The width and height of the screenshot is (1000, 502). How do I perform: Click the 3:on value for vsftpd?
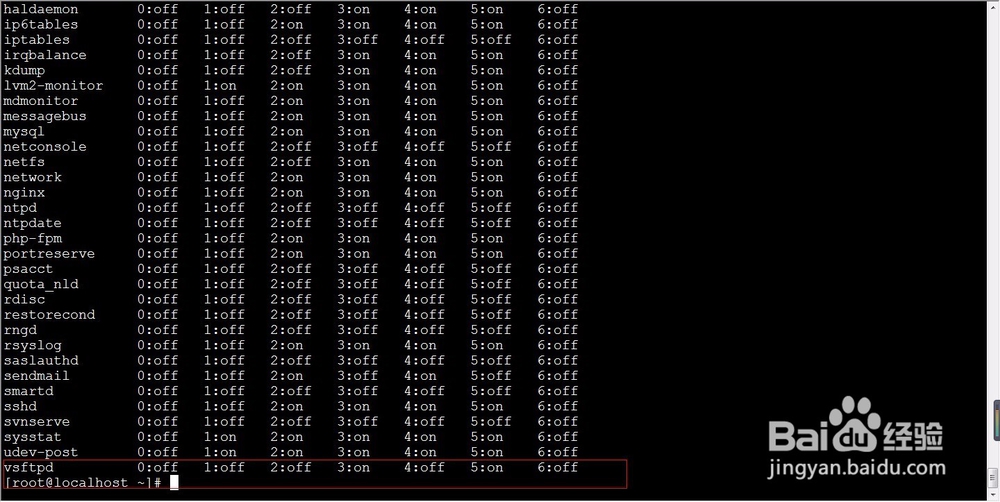click(x=353, y=468)
